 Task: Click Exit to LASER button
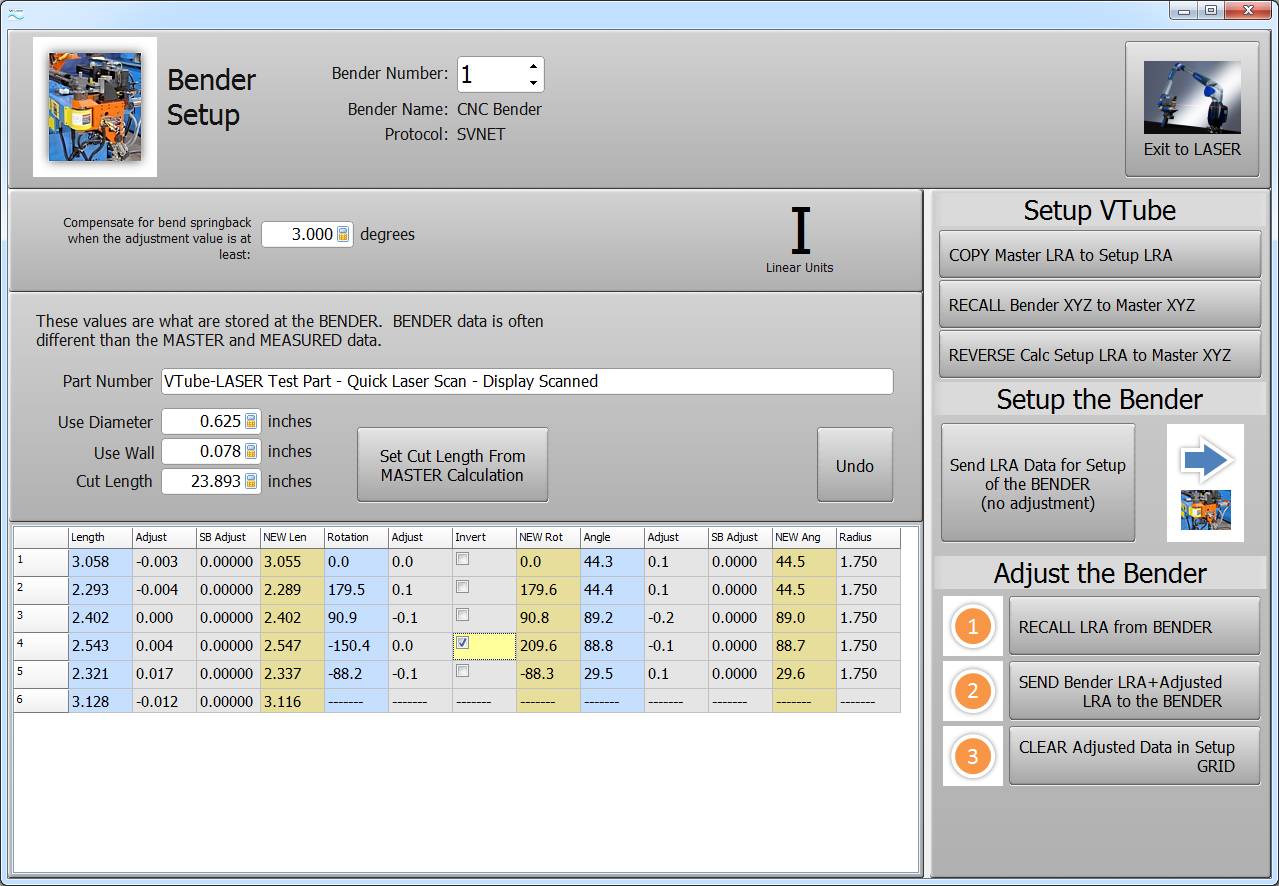[1192, 109]
